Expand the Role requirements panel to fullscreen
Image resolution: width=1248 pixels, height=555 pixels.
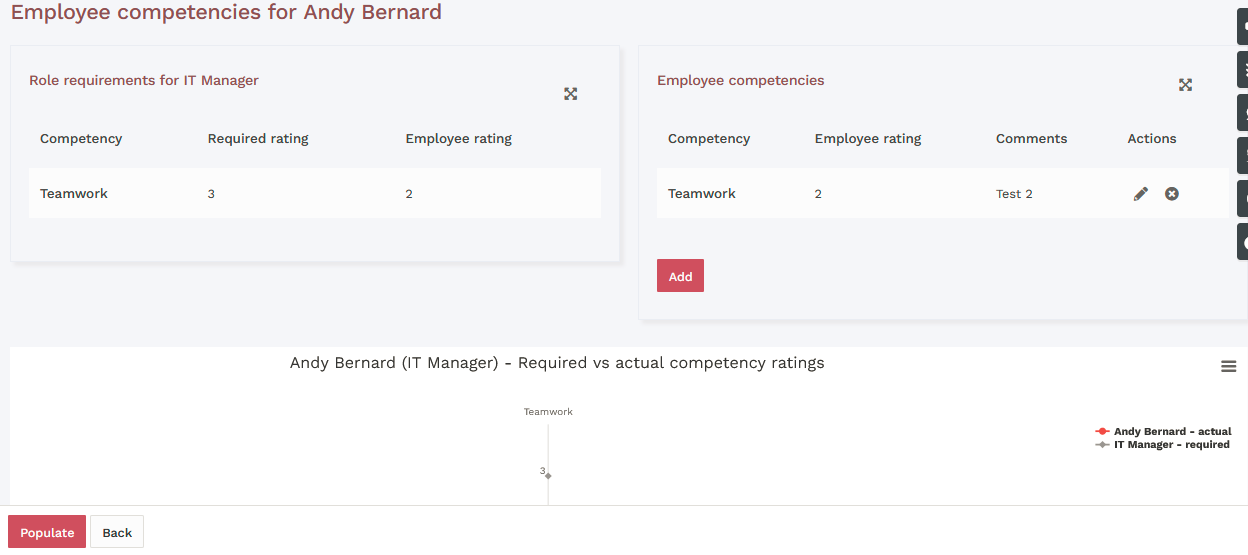(x=570, y=94)
